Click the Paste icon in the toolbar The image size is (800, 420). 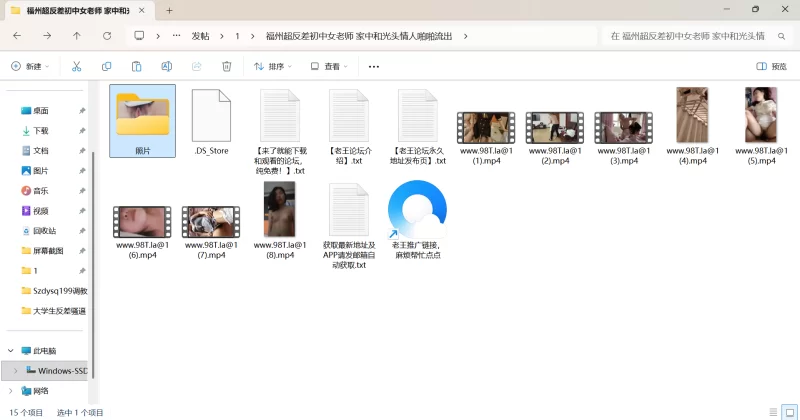tap(136, 66)
